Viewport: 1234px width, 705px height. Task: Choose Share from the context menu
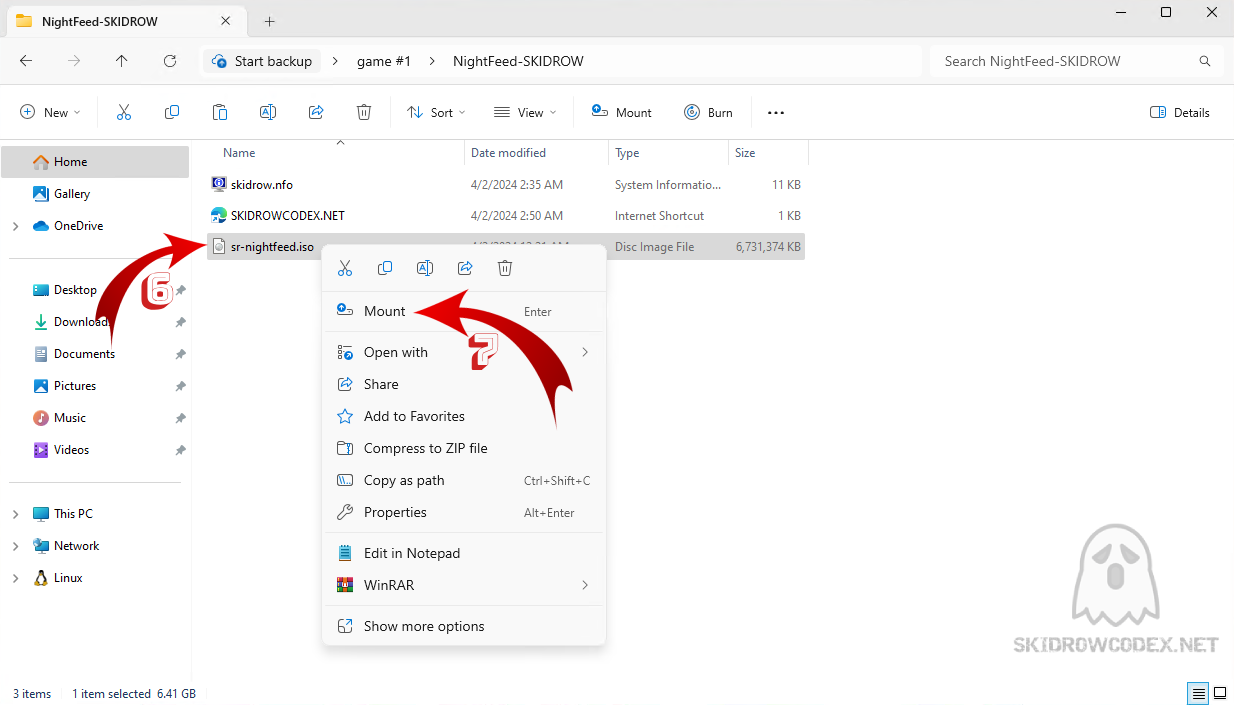(464, 384)
